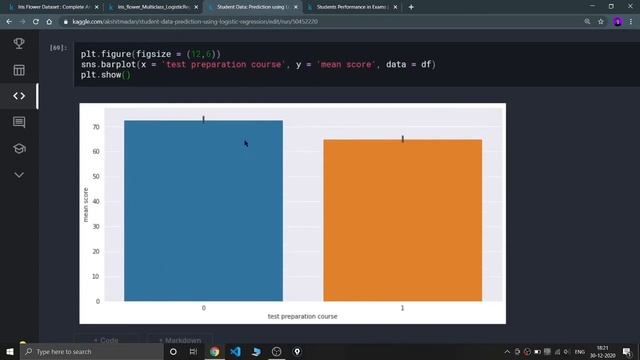Open the Maps pin app on taskbar
The image size is (640, 360).
click(297, 351)
